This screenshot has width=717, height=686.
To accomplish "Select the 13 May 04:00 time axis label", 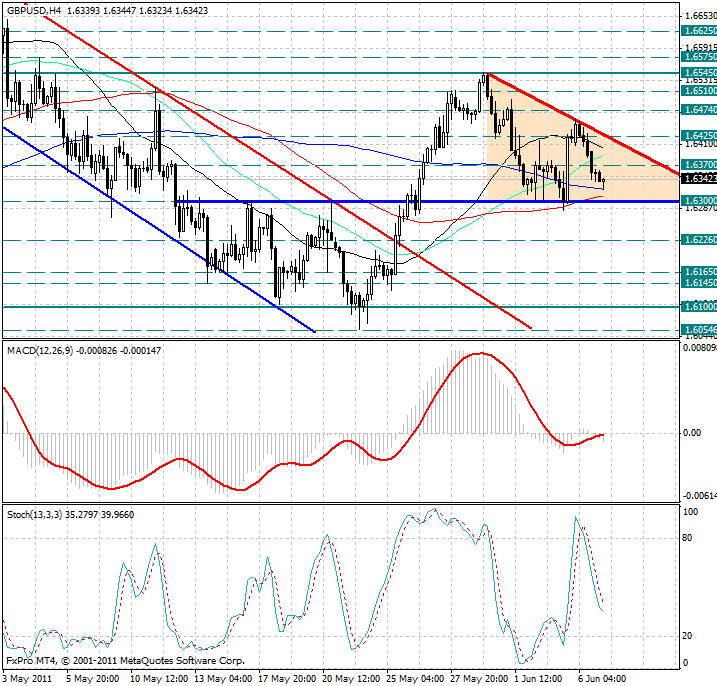I will pos(223,678).
